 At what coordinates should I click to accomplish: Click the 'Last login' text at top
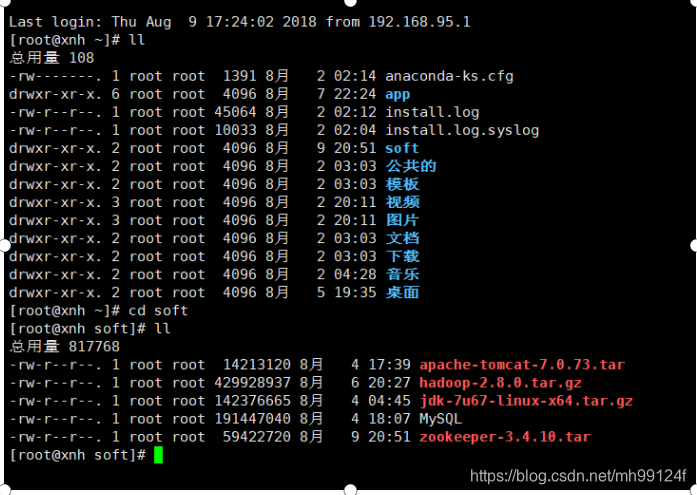click(x=52, y=22)
